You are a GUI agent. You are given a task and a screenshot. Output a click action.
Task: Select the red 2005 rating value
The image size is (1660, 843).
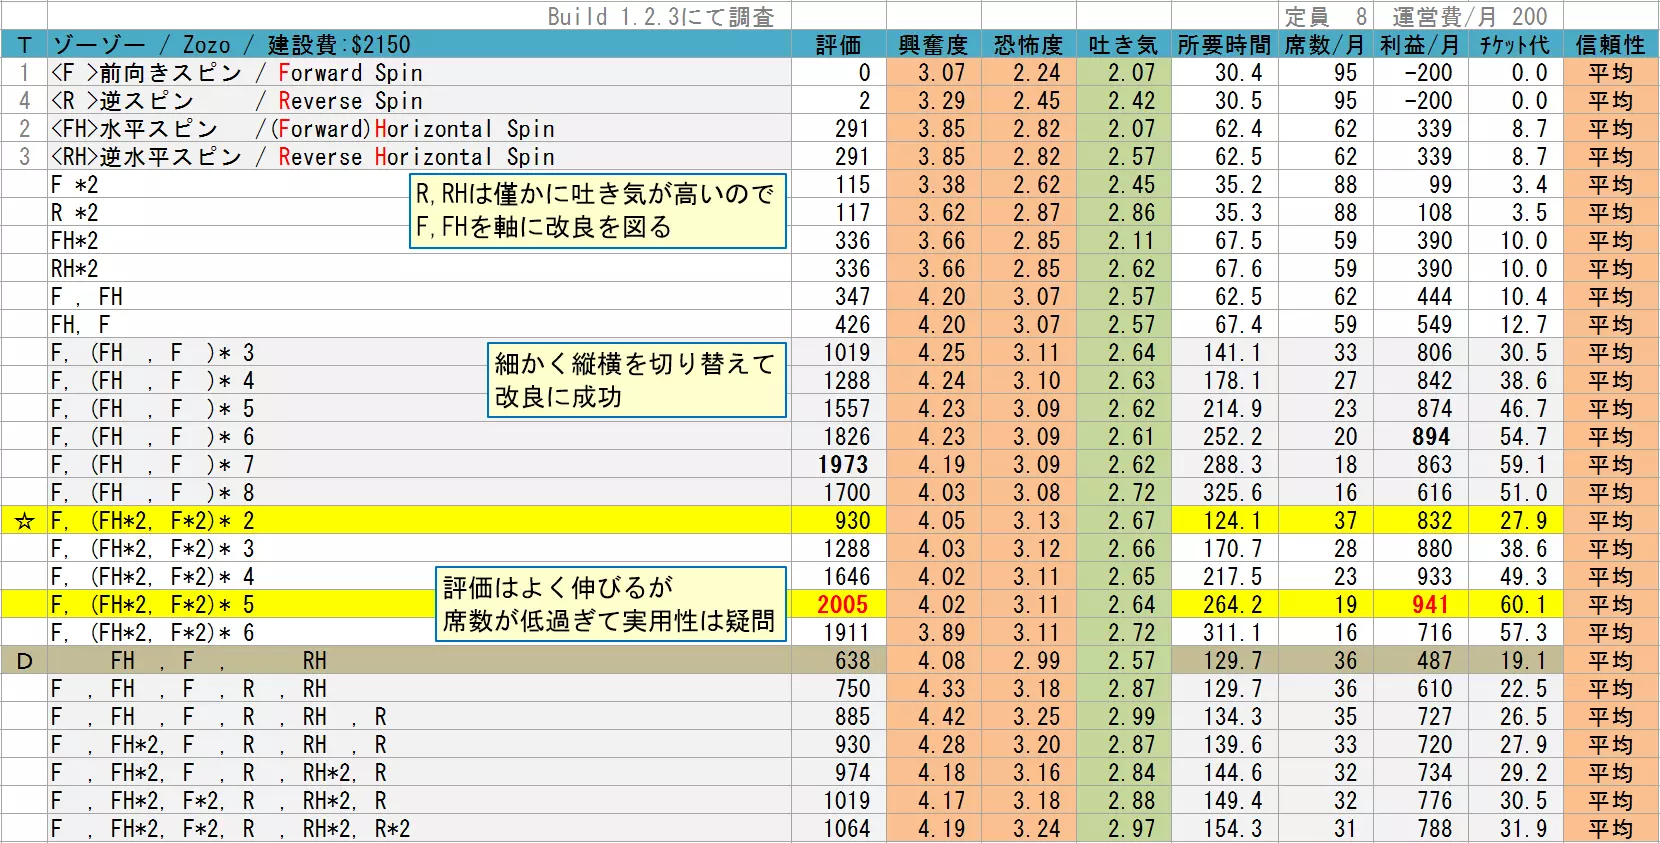coord(843,605)
